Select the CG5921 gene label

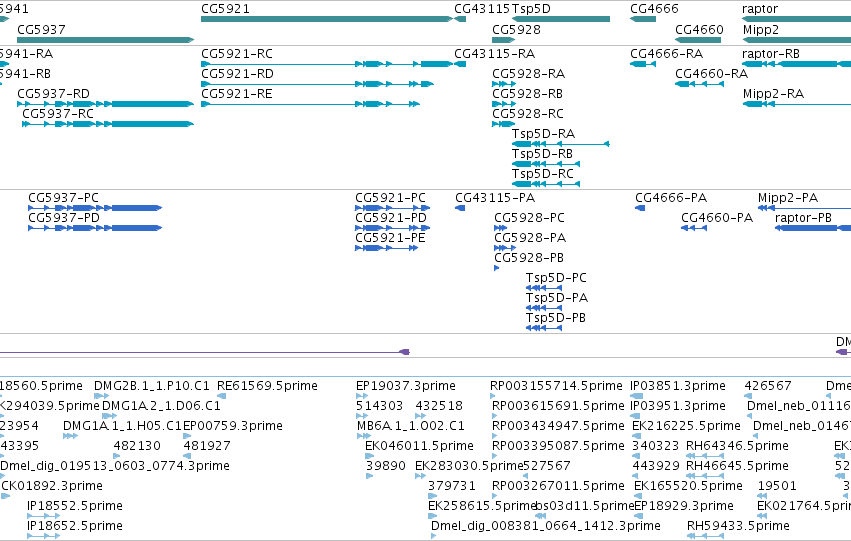tap(225, 9)
